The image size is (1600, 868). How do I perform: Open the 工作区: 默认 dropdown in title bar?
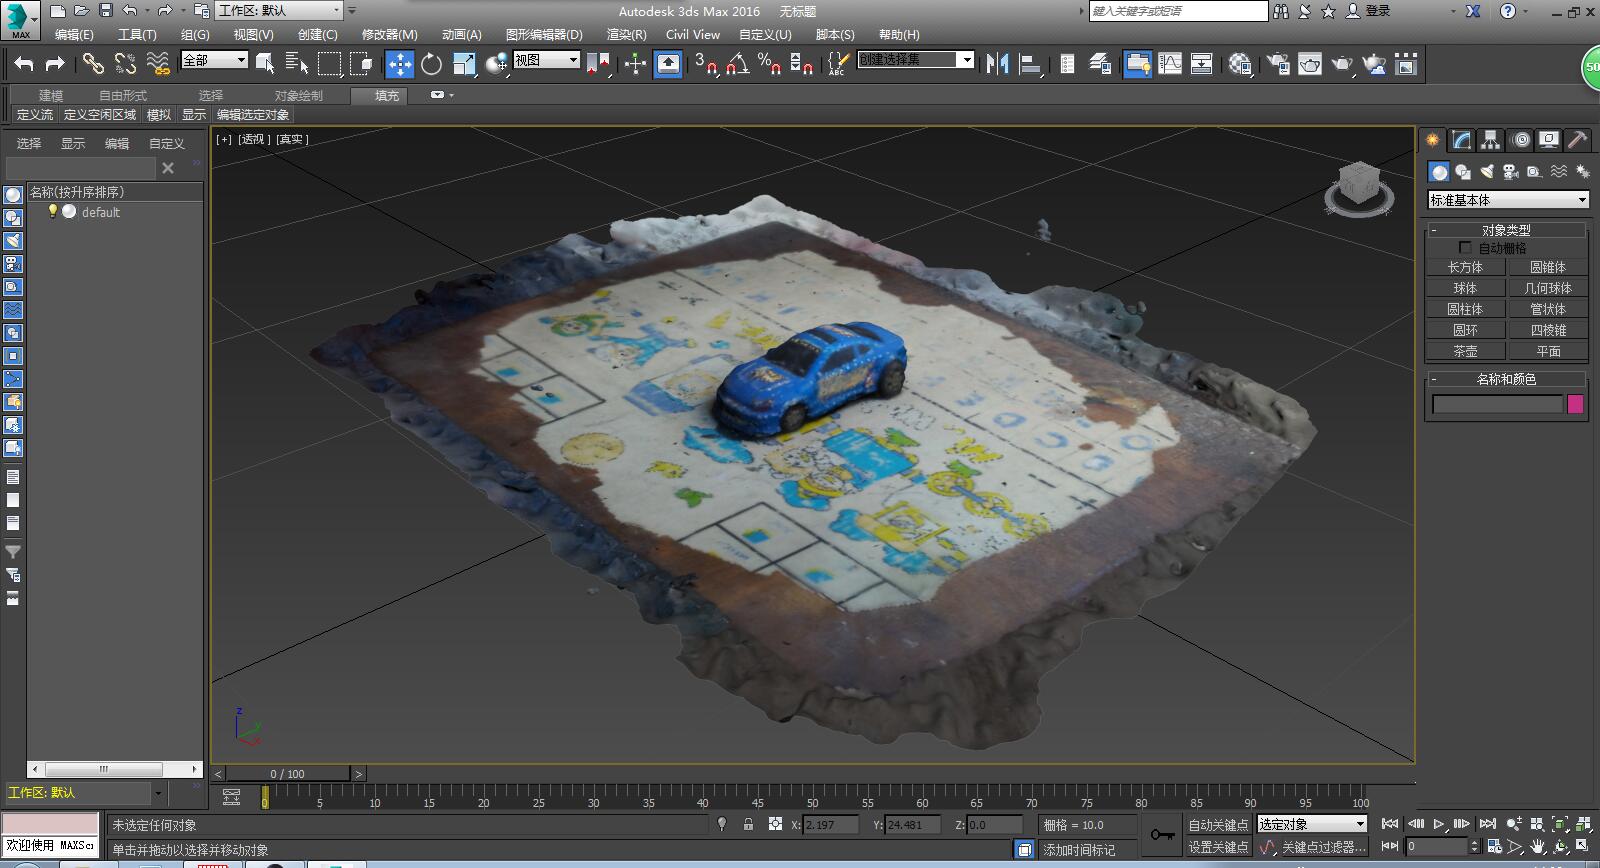279,10
